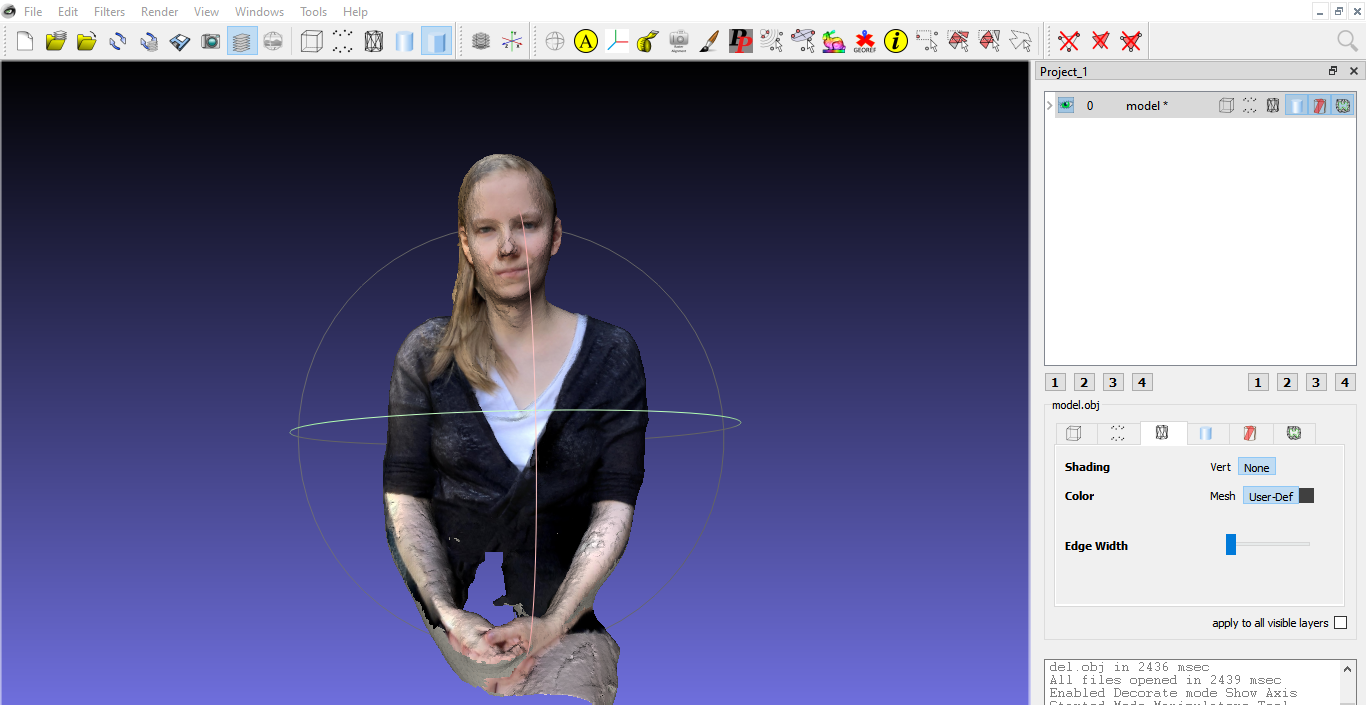Delete selected faces red X
The height and width of the screenshot is (705, 1366).
[1100, 41]
